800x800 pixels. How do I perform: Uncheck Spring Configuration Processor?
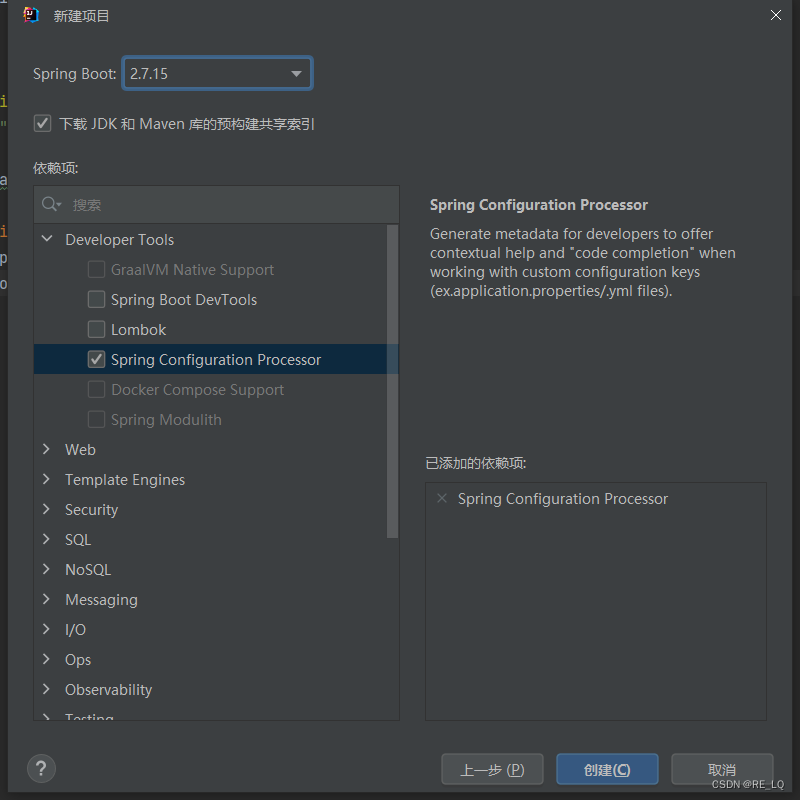click(96, 359)
